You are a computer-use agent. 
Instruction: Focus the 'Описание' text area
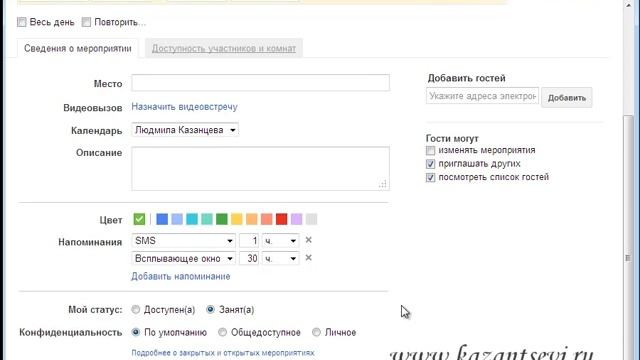[x=260, y=168]
